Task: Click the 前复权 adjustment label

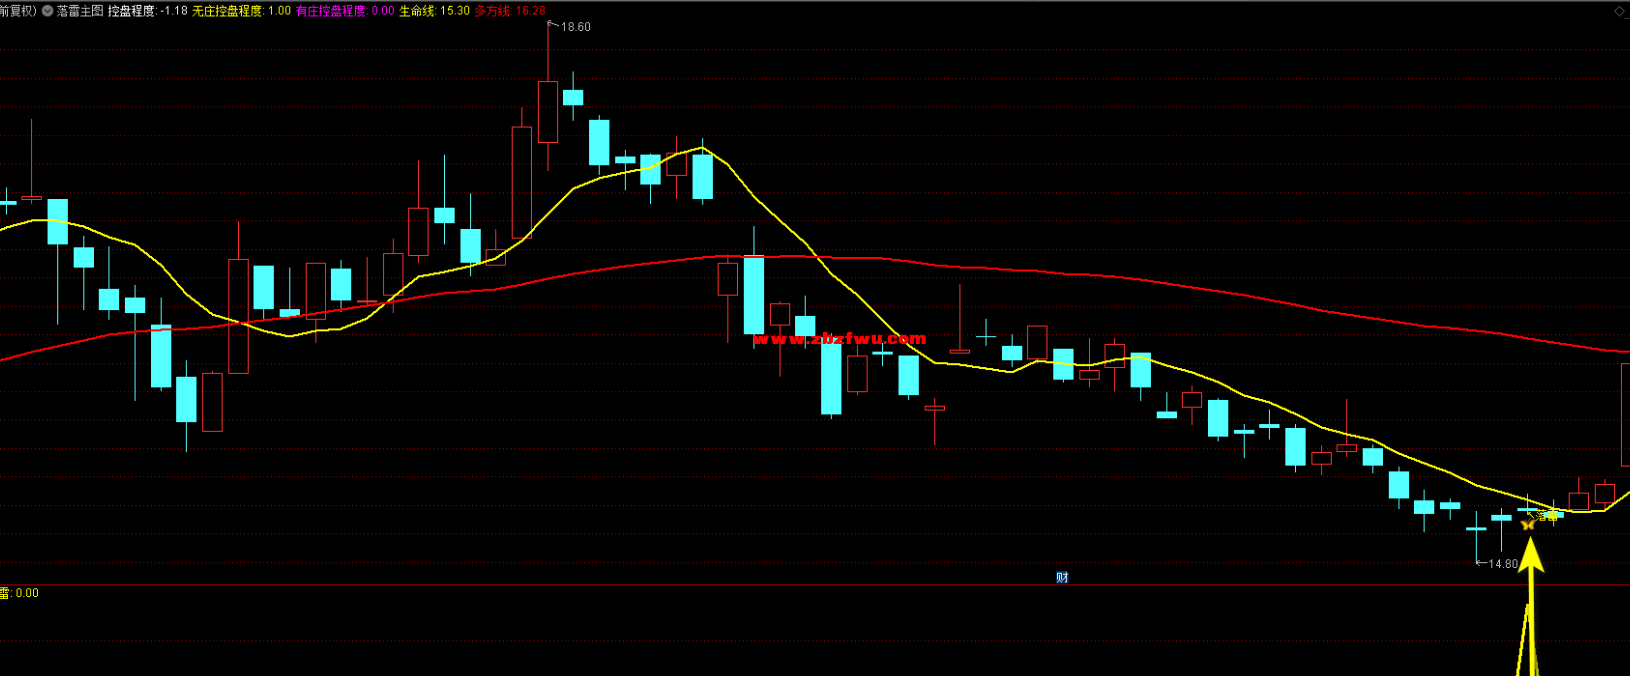Action: tap(17, 11)
